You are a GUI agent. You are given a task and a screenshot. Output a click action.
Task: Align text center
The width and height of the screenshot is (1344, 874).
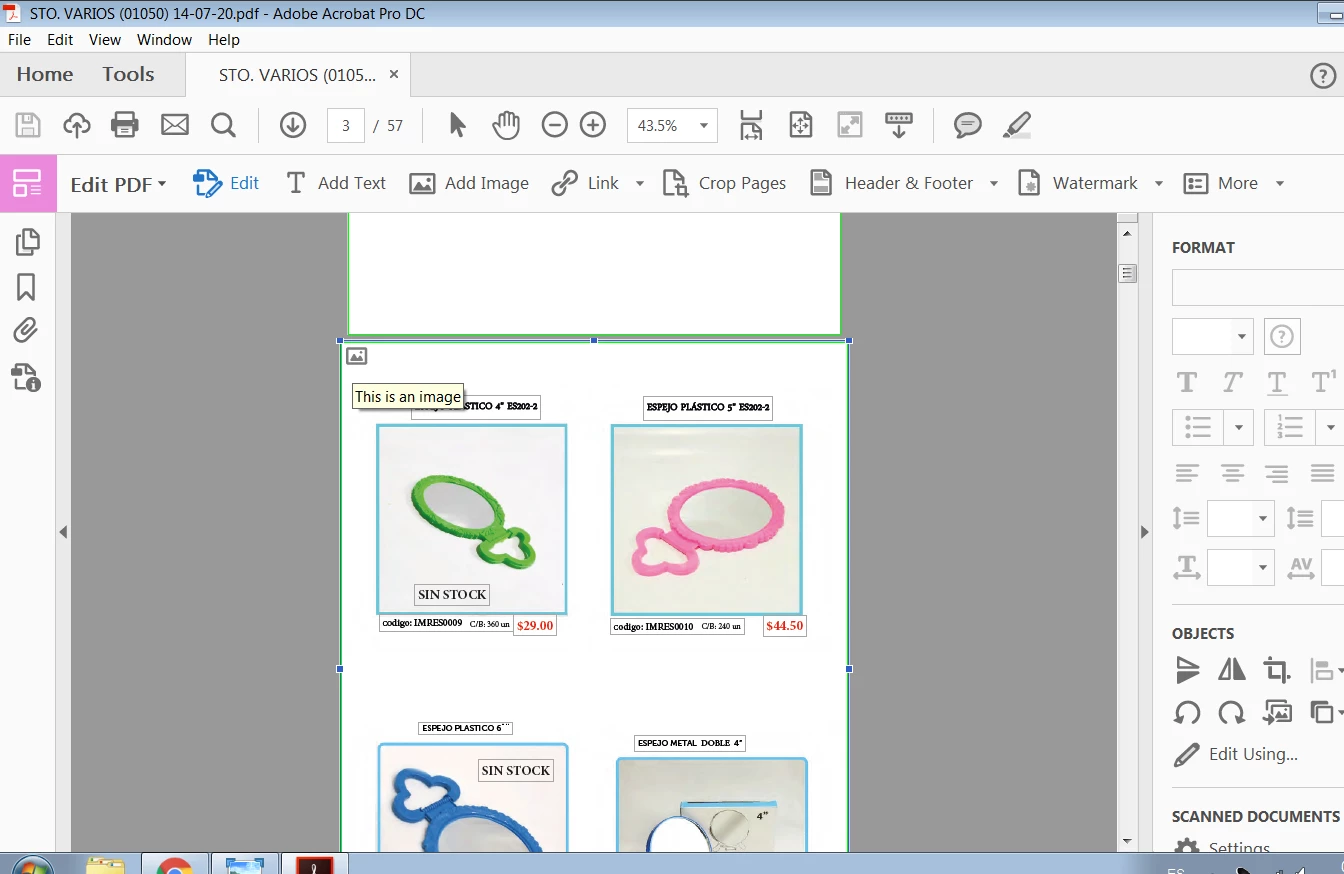click(1232, 473)
